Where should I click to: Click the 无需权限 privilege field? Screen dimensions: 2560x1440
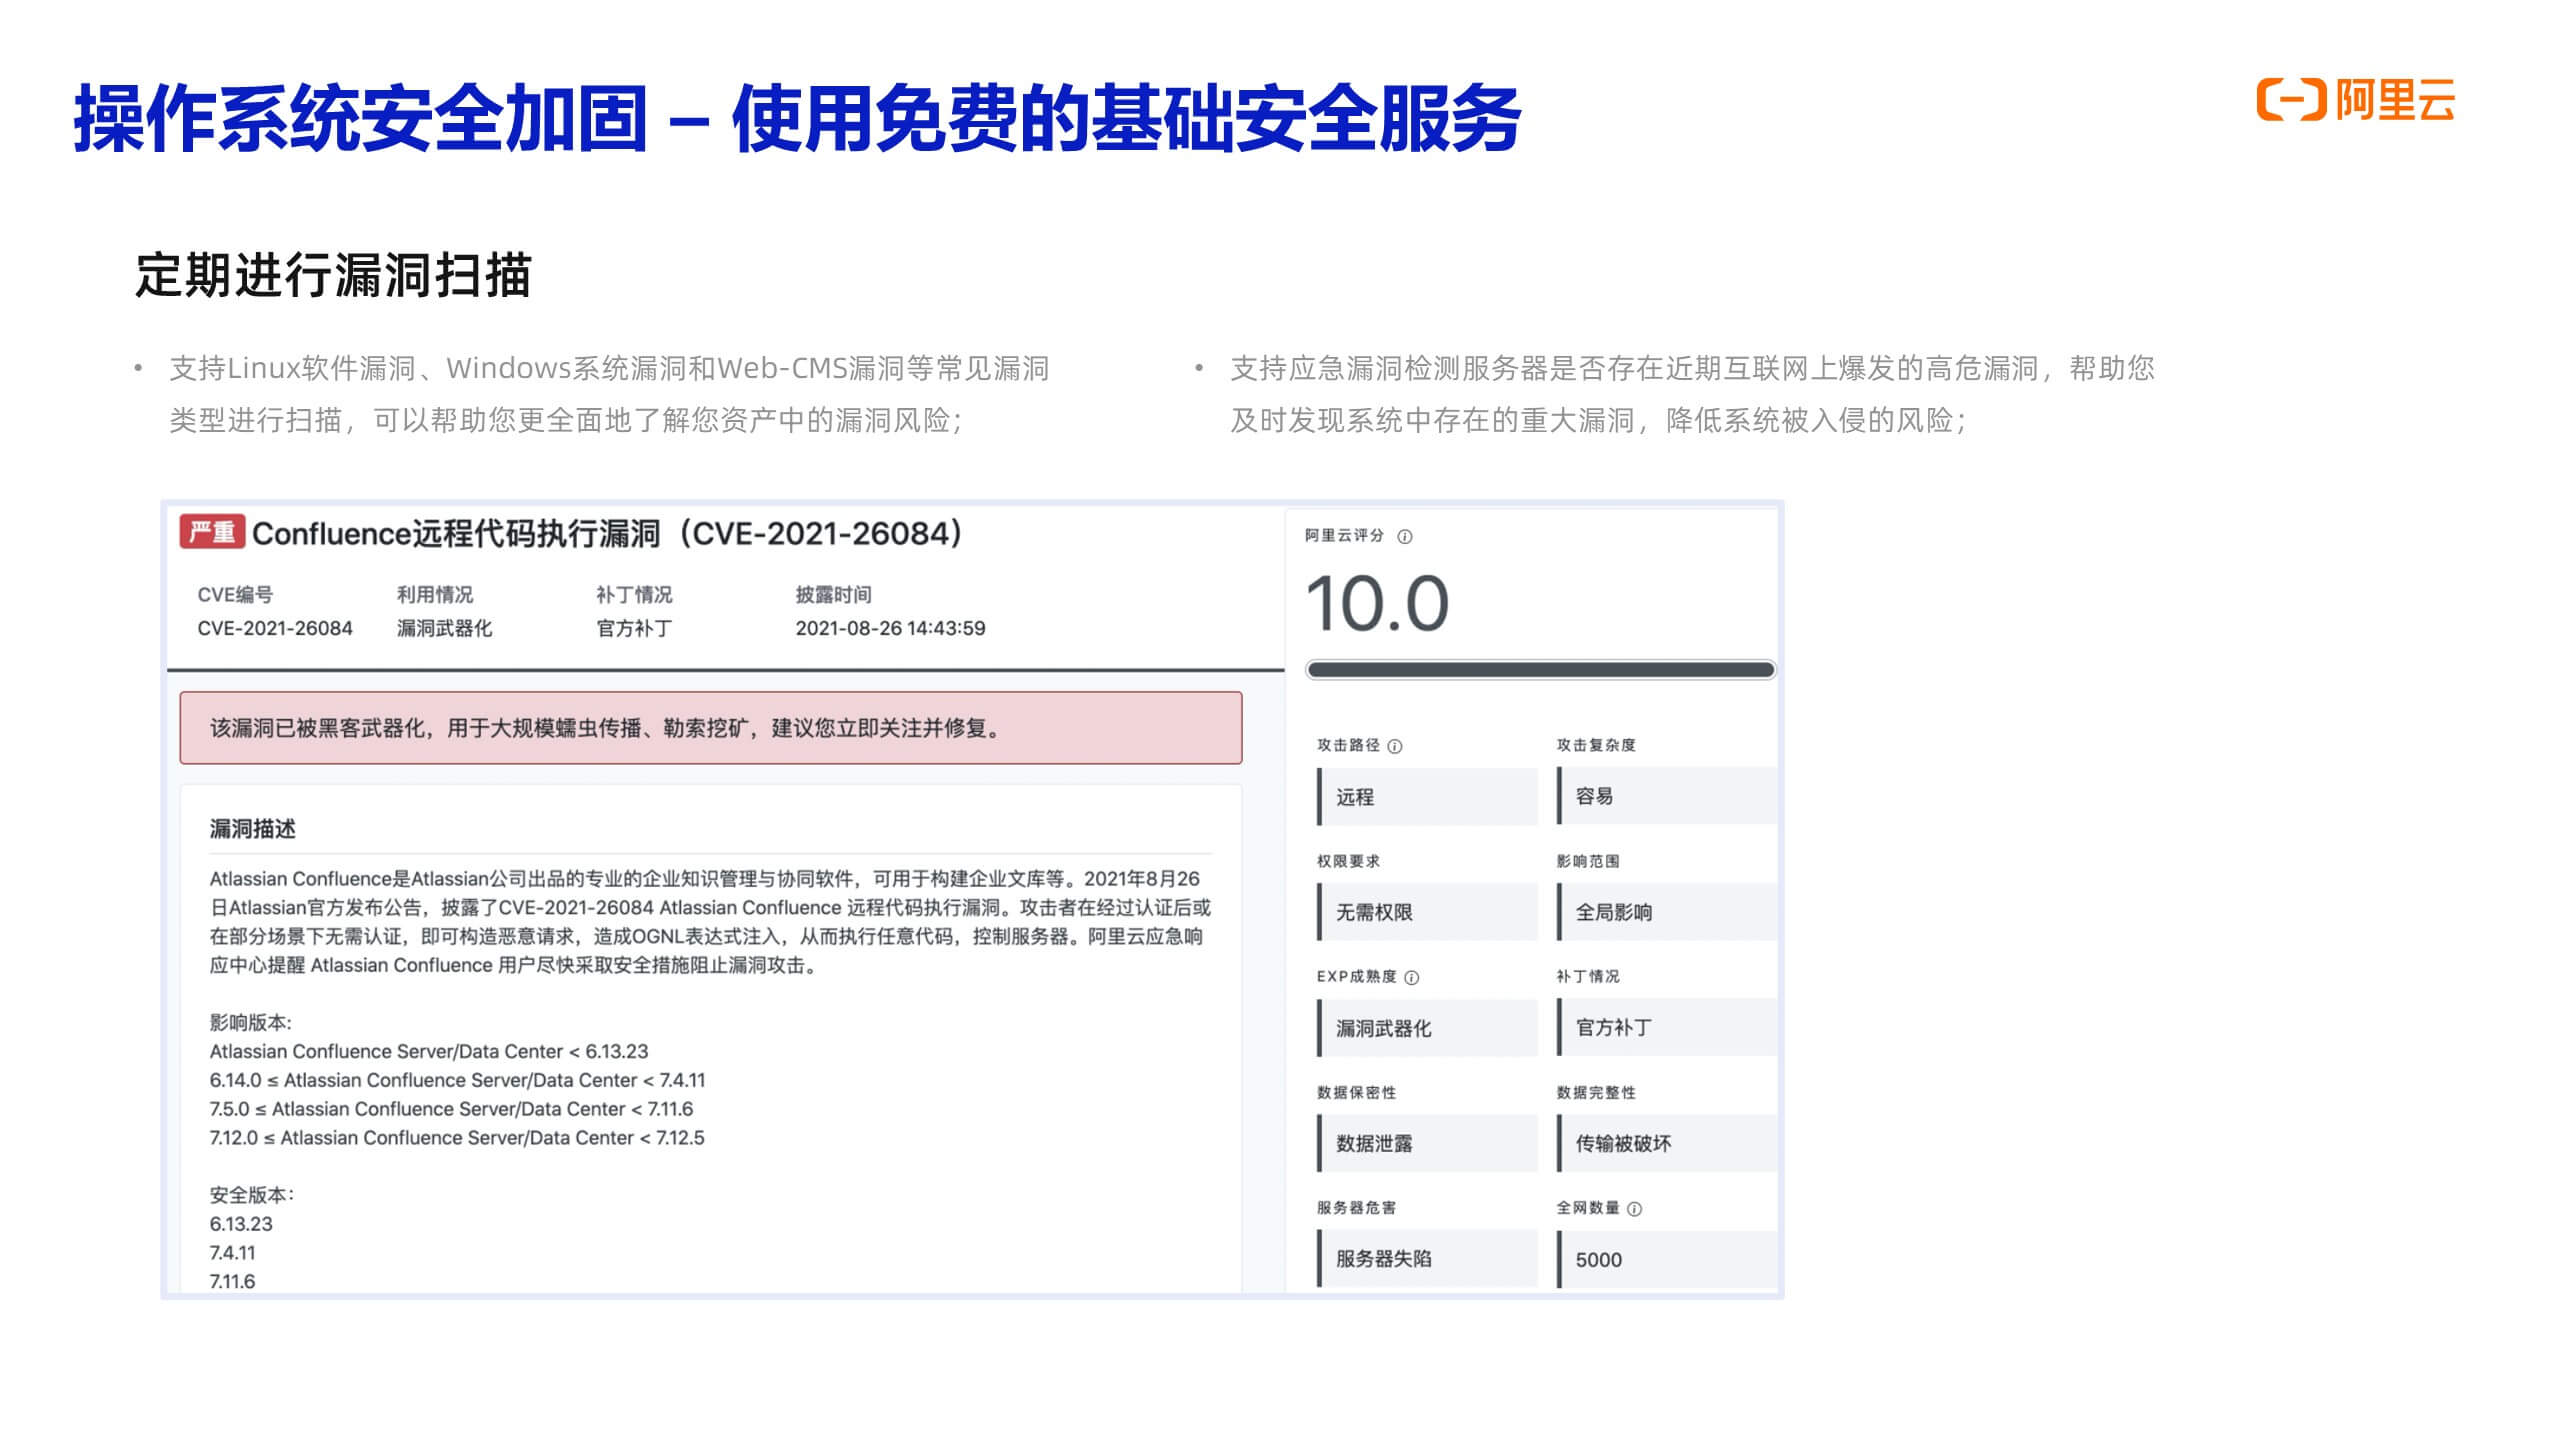click(x=1427, y=912)
